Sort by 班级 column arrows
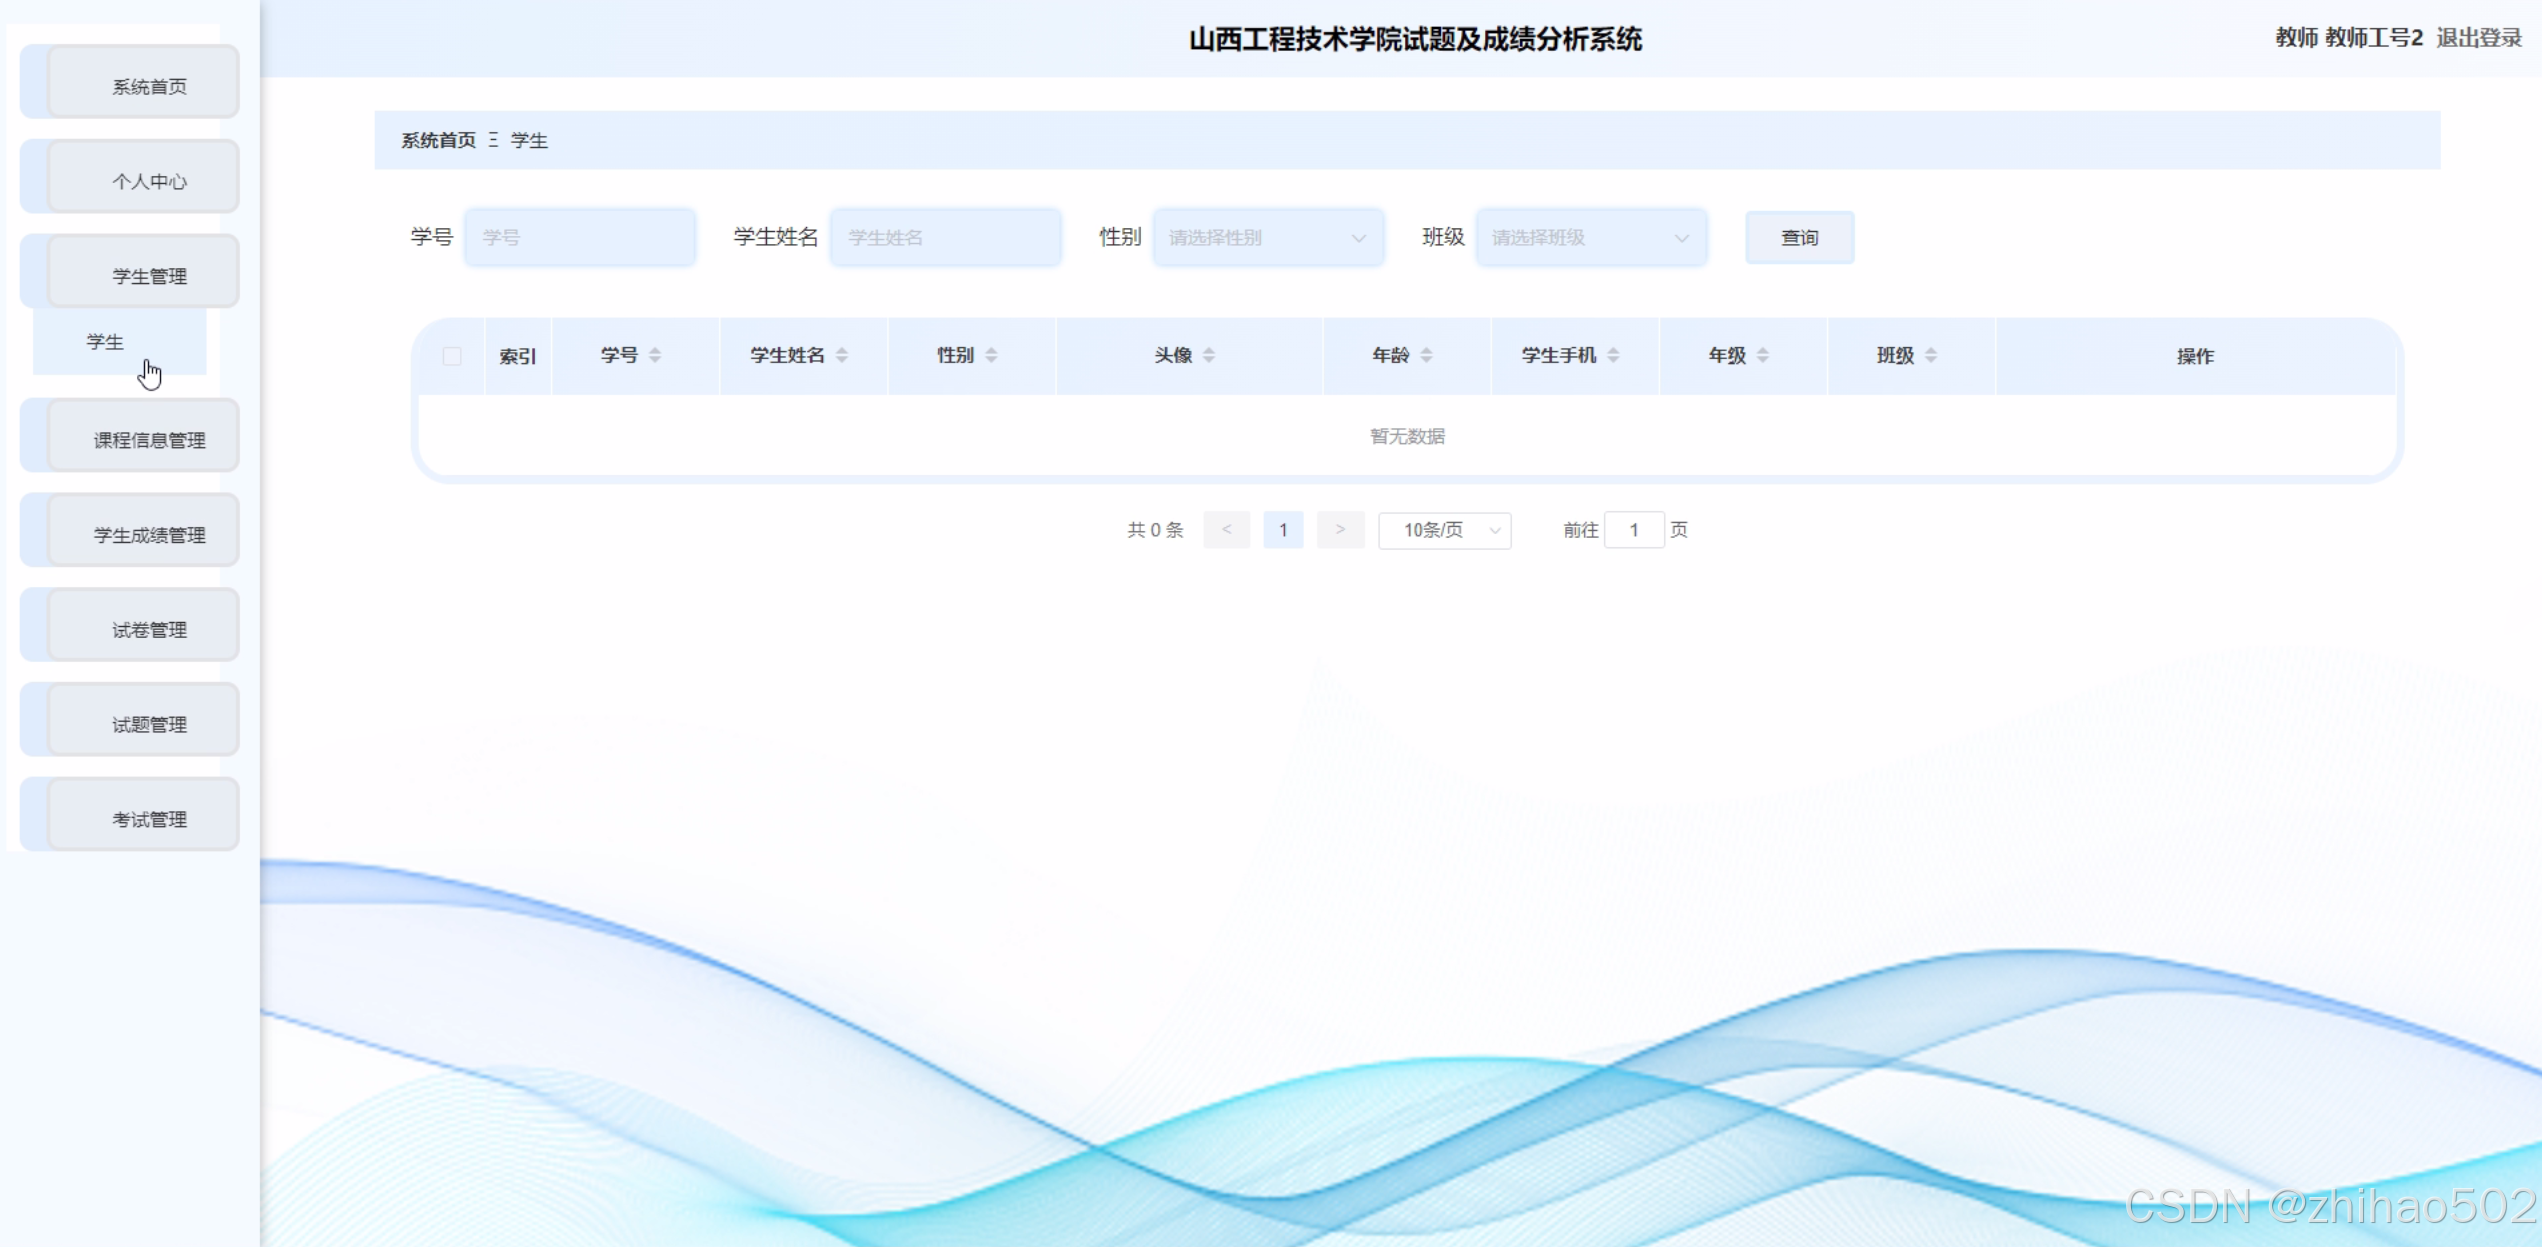Screen dimensions: 2542x1247 click(1931, 355)
